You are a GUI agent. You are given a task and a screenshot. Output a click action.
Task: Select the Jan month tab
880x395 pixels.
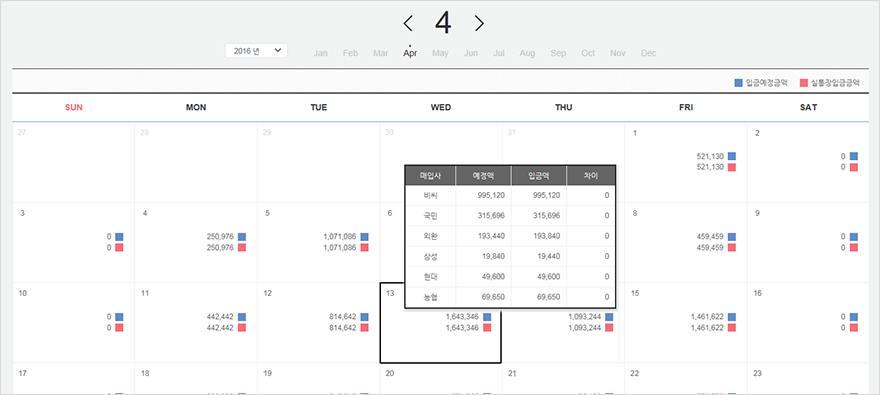pos(320,53)
